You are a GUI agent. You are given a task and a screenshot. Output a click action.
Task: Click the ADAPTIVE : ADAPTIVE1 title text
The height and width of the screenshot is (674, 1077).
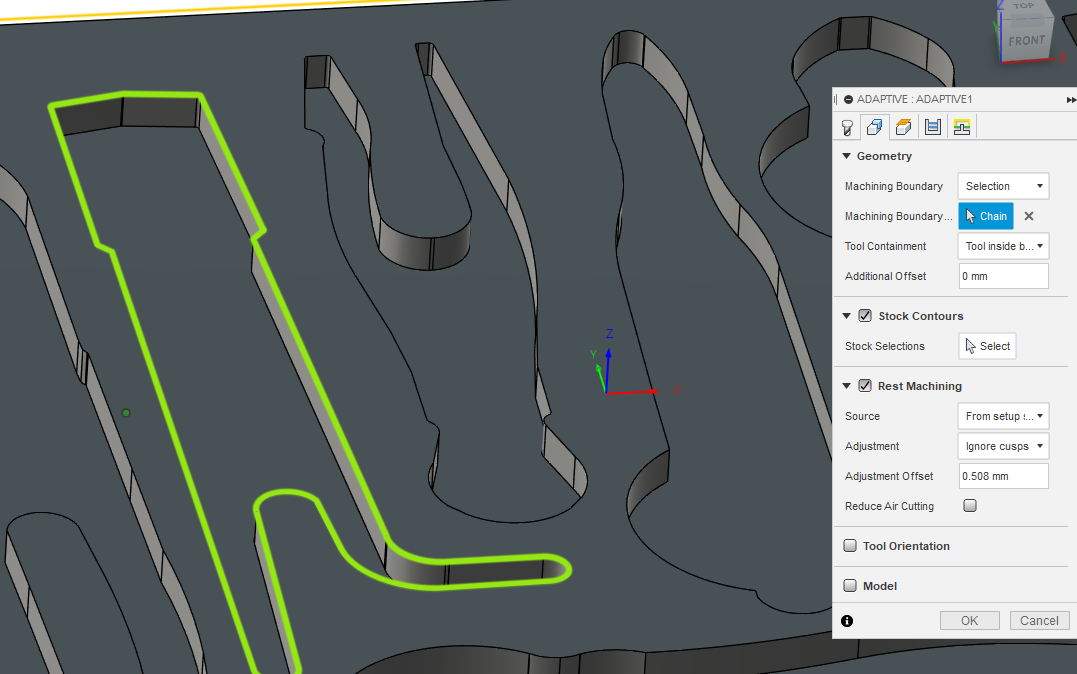click(x=914, y=100)
